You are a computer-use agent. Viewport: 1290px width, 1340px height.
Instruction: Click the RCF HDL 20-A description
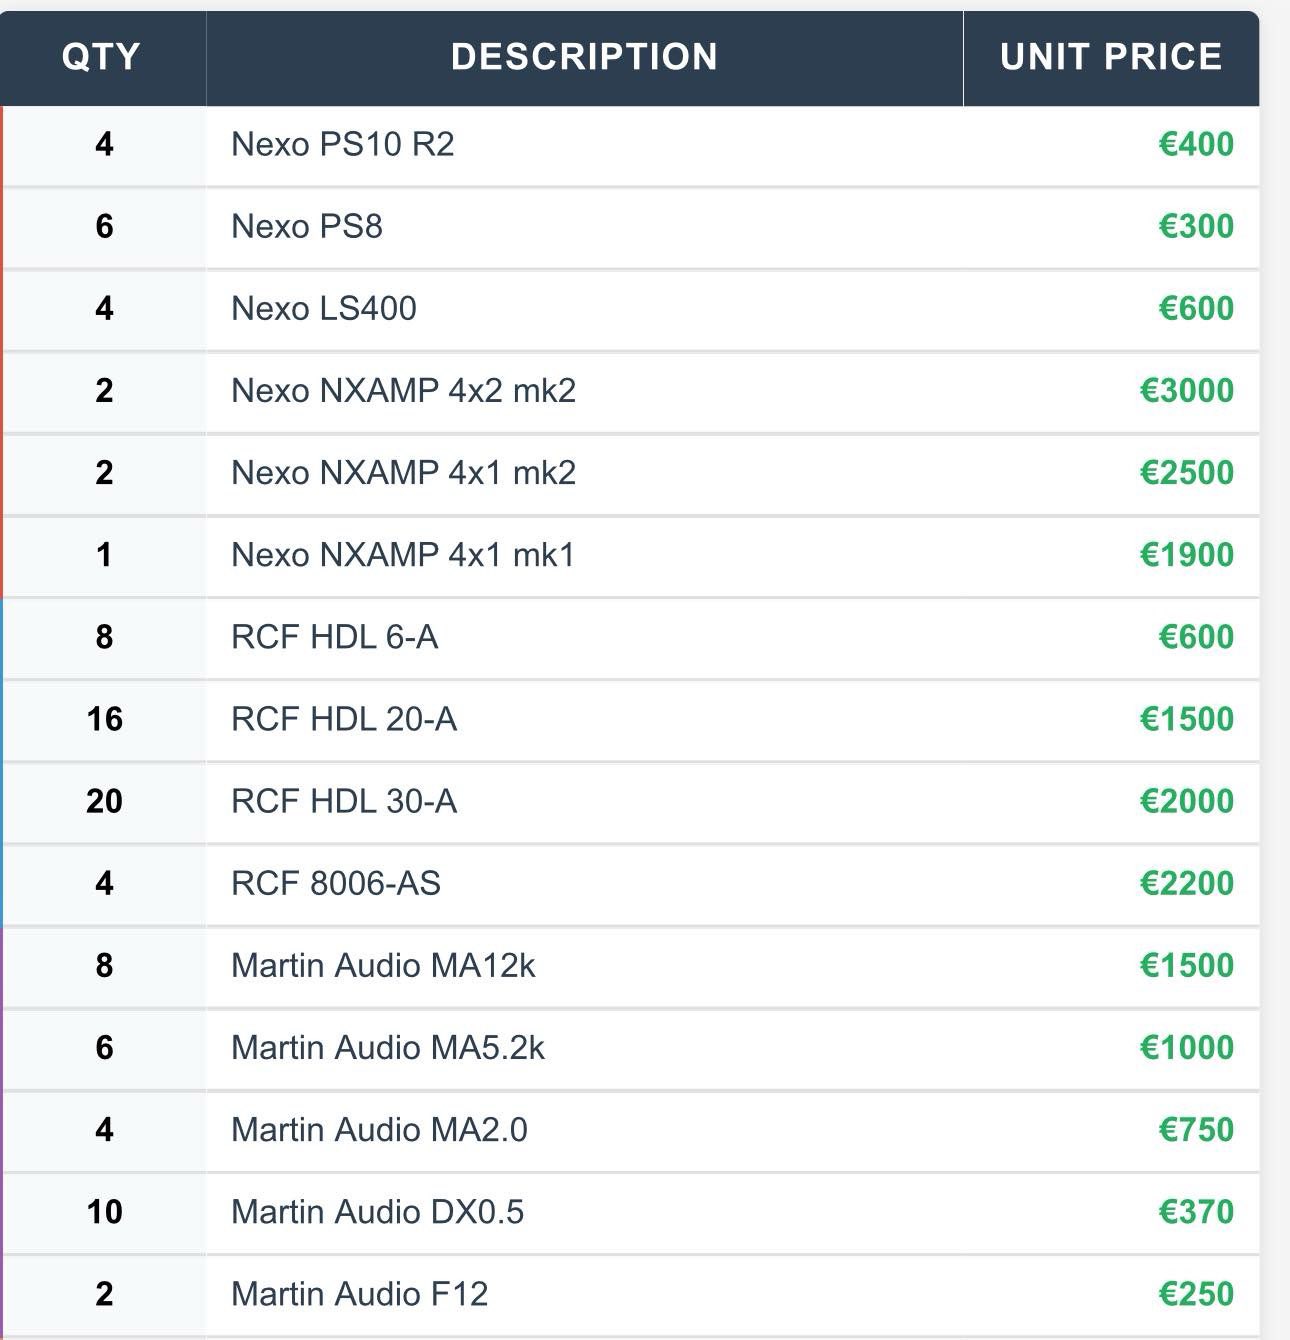point(344,719)
